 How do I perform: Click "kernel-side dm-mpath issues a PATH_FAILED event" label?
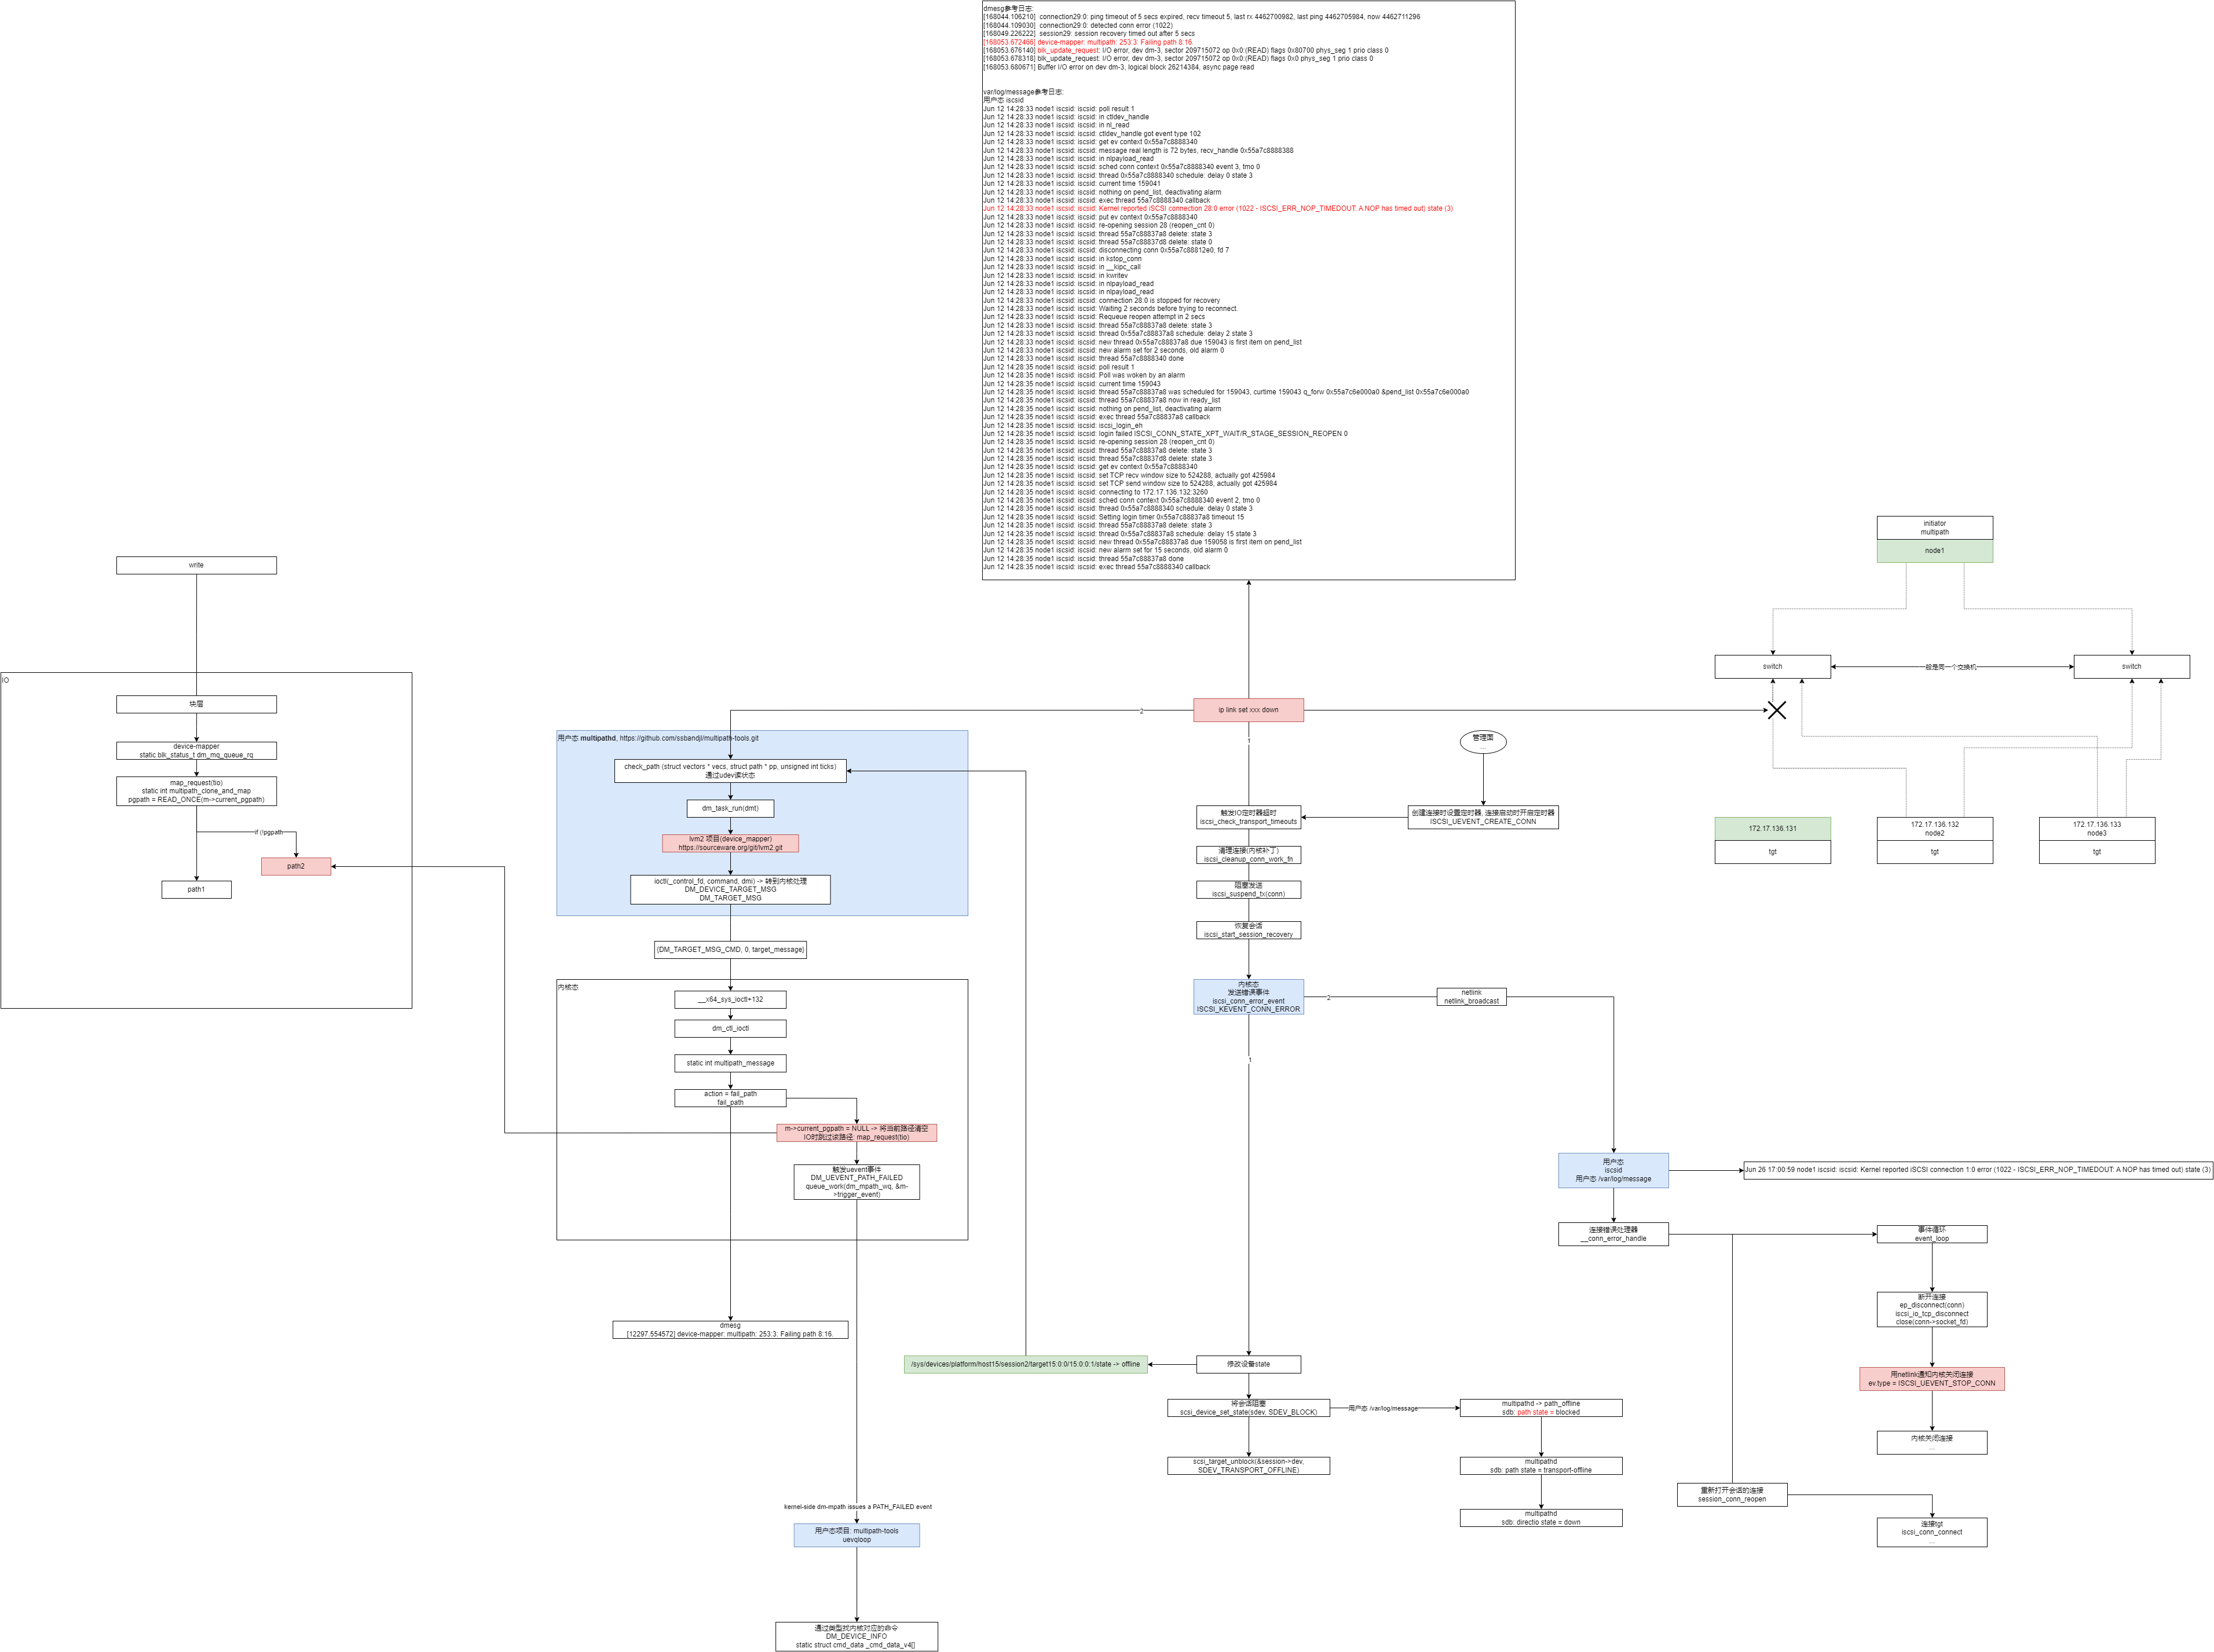[857, 1506]
